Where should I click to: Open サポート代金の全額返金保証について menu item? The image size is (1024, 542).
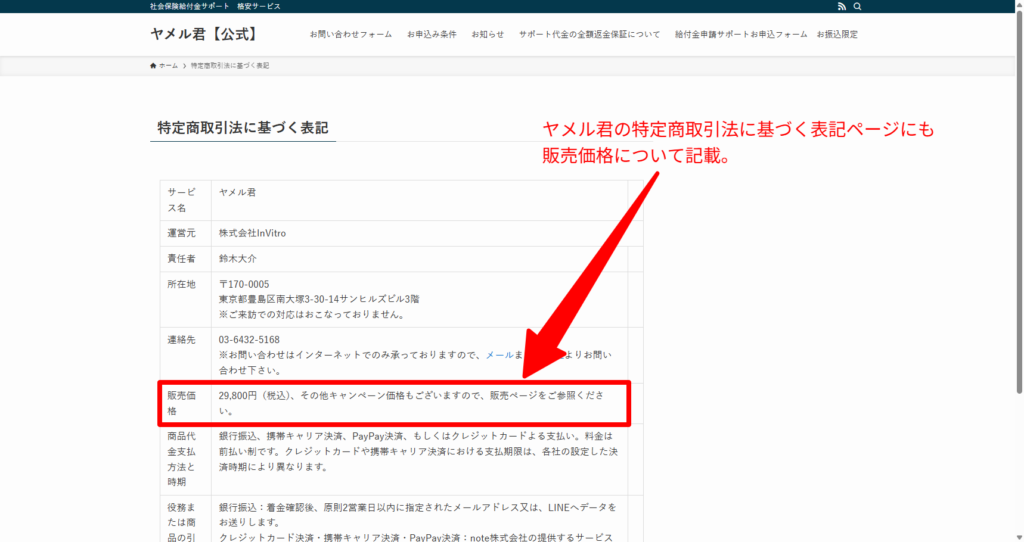coord(589,35)
